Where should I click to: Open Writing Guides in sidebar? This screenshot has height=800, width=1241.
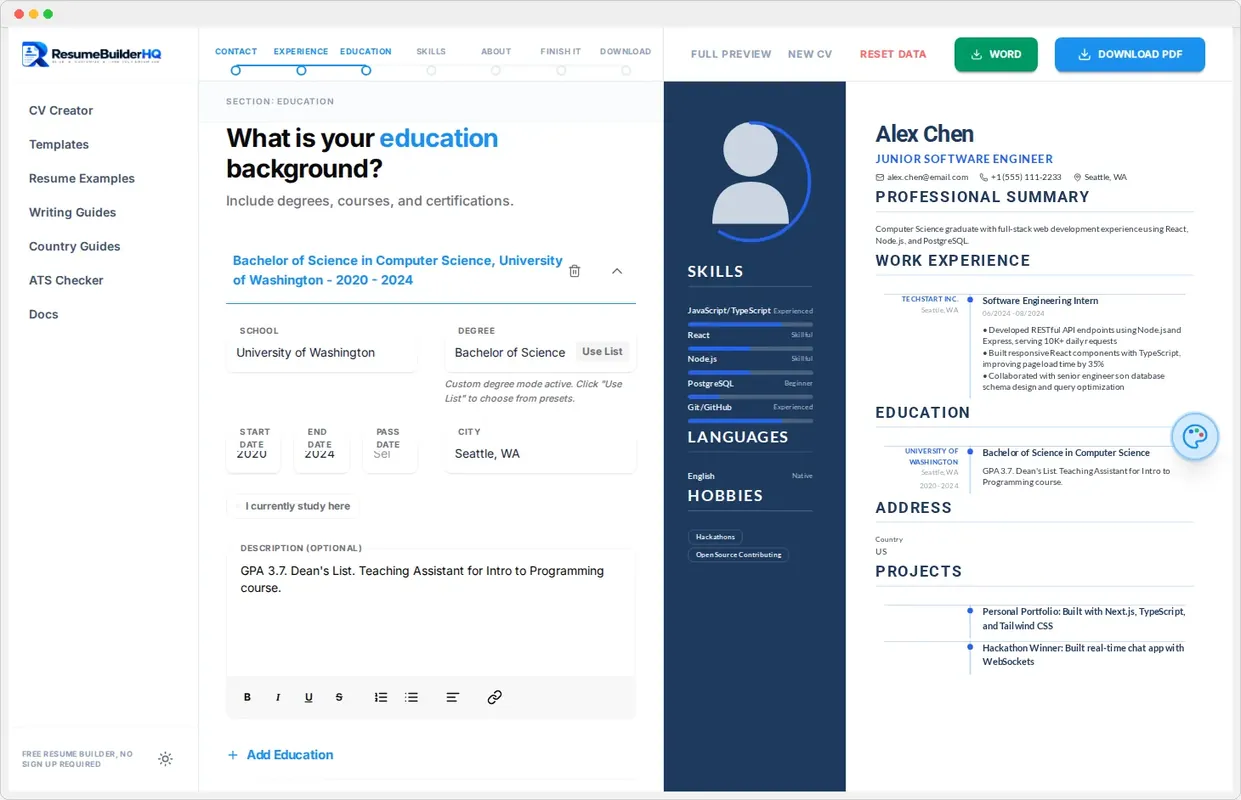[72, 213]
